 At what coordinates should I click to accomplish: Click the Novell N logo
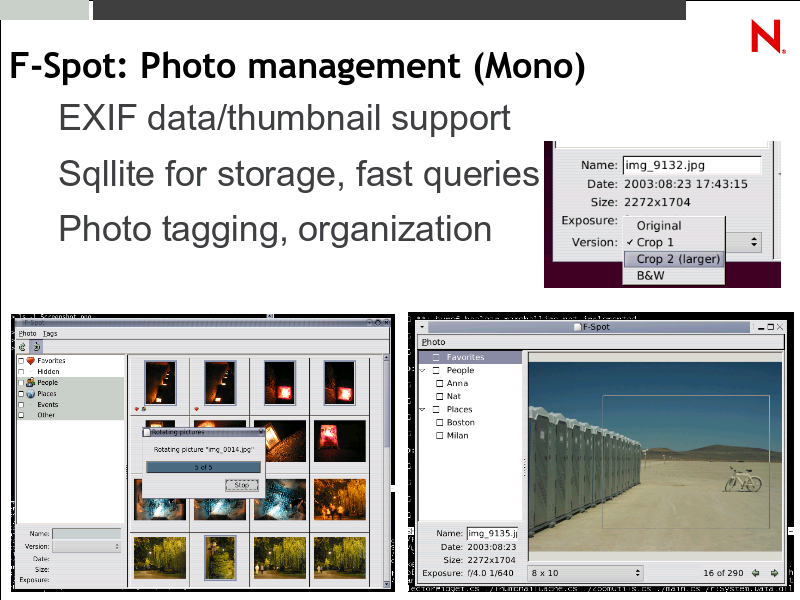tap(768, 36)
